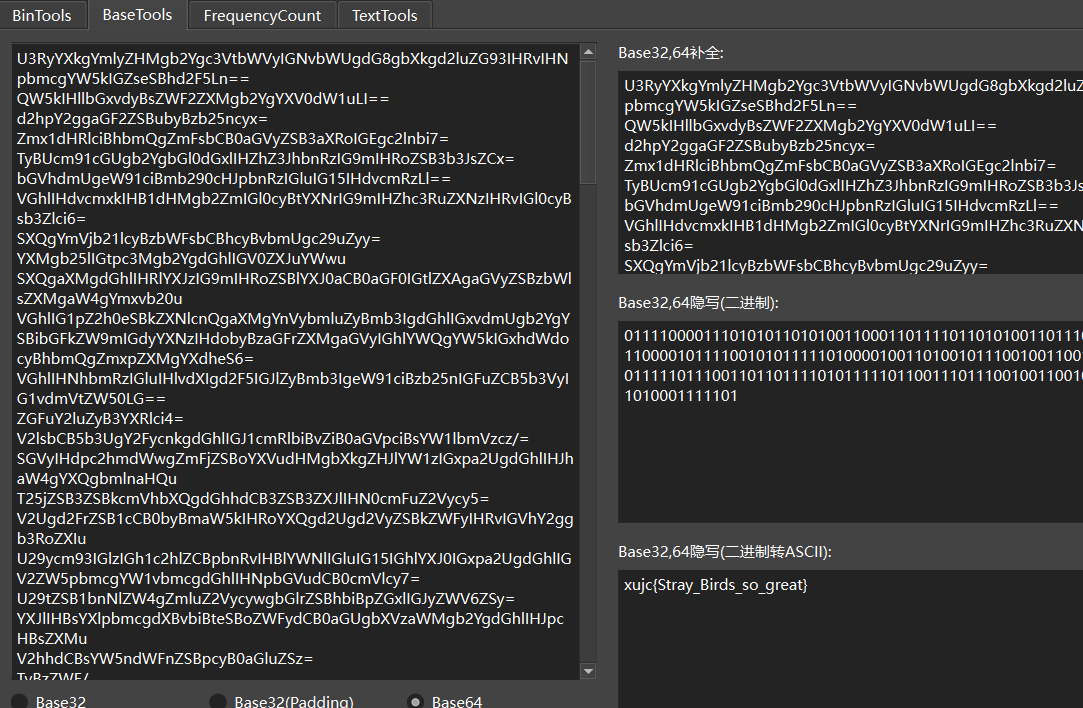The height and width of the screenshot is (708, 1083).
Task: Click the Base32,64隐写(二进制) label
Action: coord(697,302)
